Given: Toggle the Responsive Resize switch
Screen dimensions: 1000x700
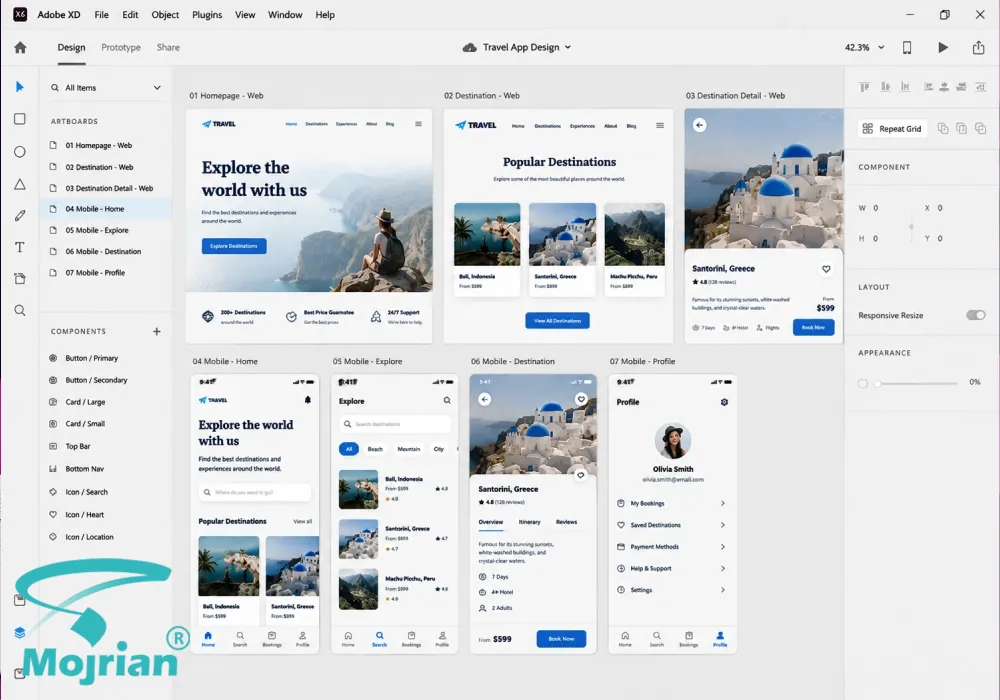Looking at the screenshot, I should coord(976,315).
